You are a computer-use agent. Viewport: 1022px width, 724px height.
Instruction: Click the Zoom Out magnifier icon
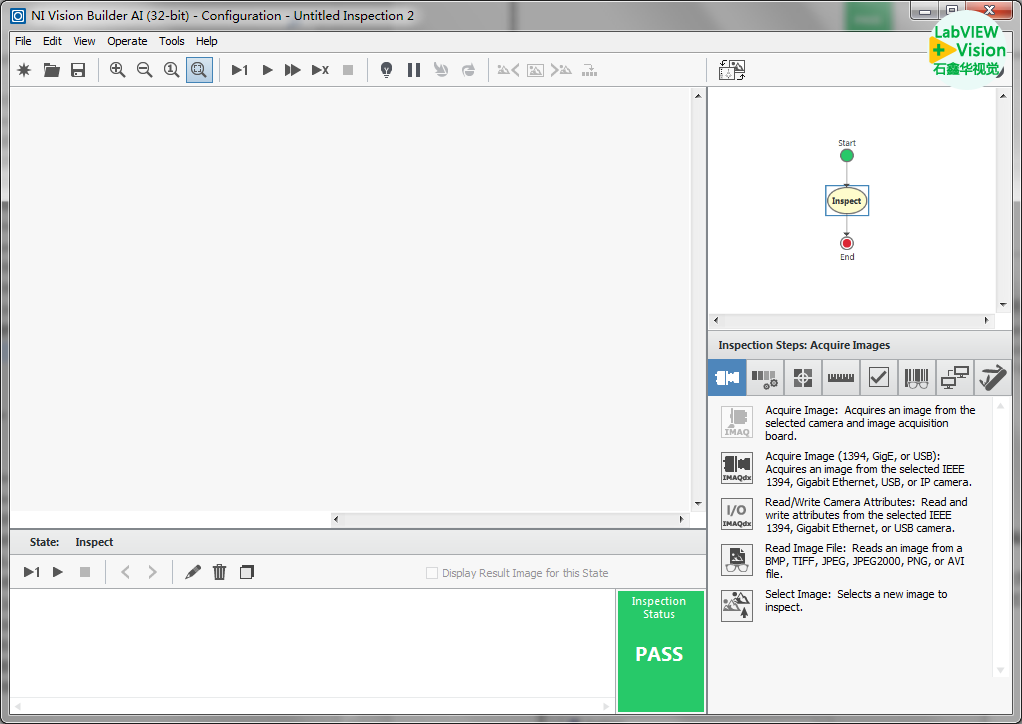click(x=144, y=70)
